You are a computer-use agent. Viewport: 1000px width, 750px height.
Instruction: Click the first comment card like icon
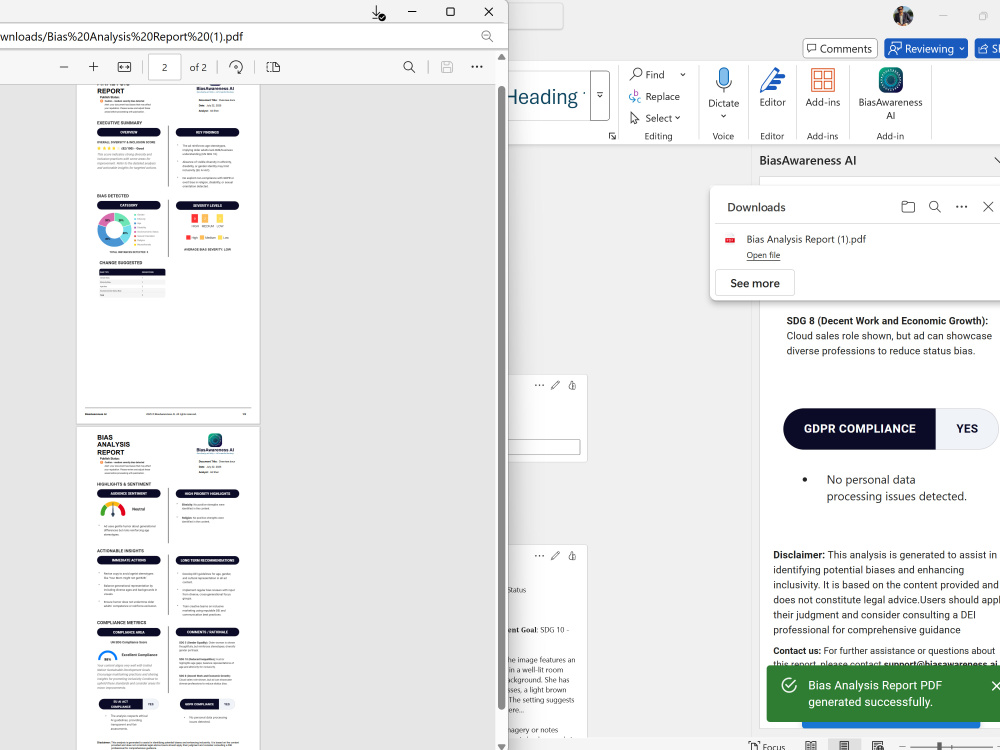pos(572,385)
